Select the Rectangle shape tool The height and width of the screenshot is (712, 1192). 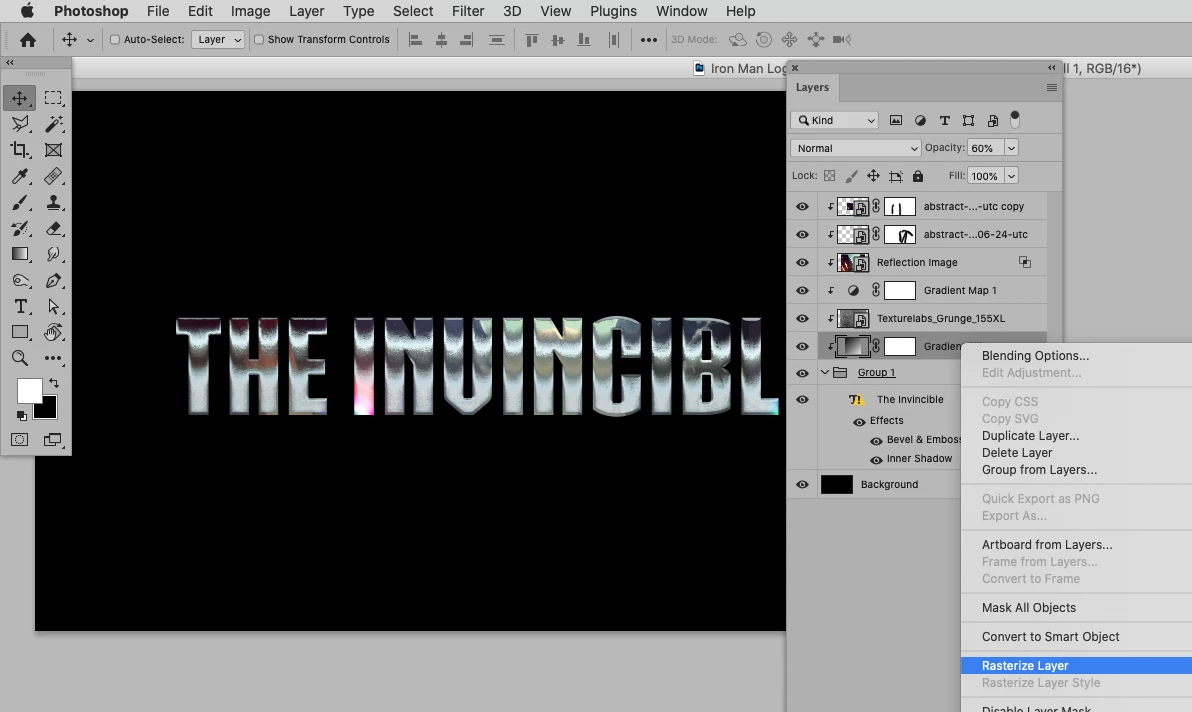(20, 332)
